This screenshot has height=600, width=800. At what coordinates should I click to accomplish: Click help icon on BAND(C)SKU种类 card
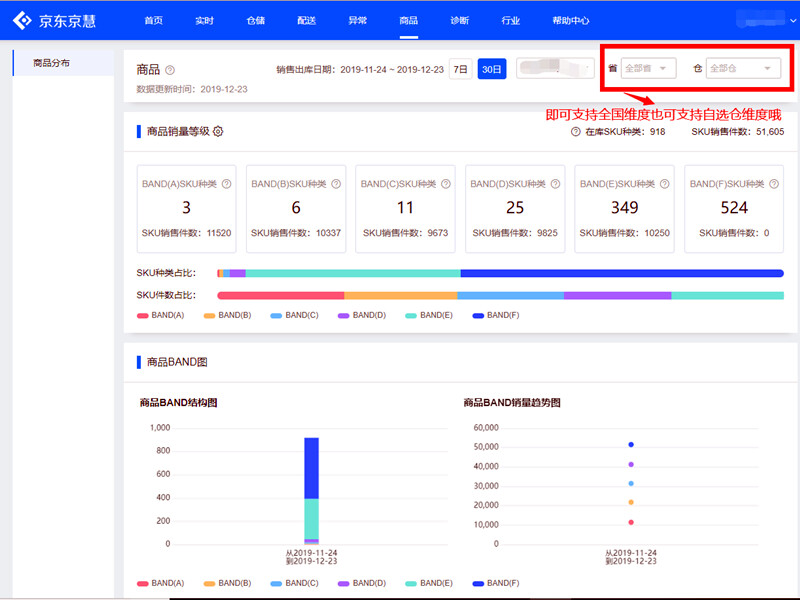[445, 184]
